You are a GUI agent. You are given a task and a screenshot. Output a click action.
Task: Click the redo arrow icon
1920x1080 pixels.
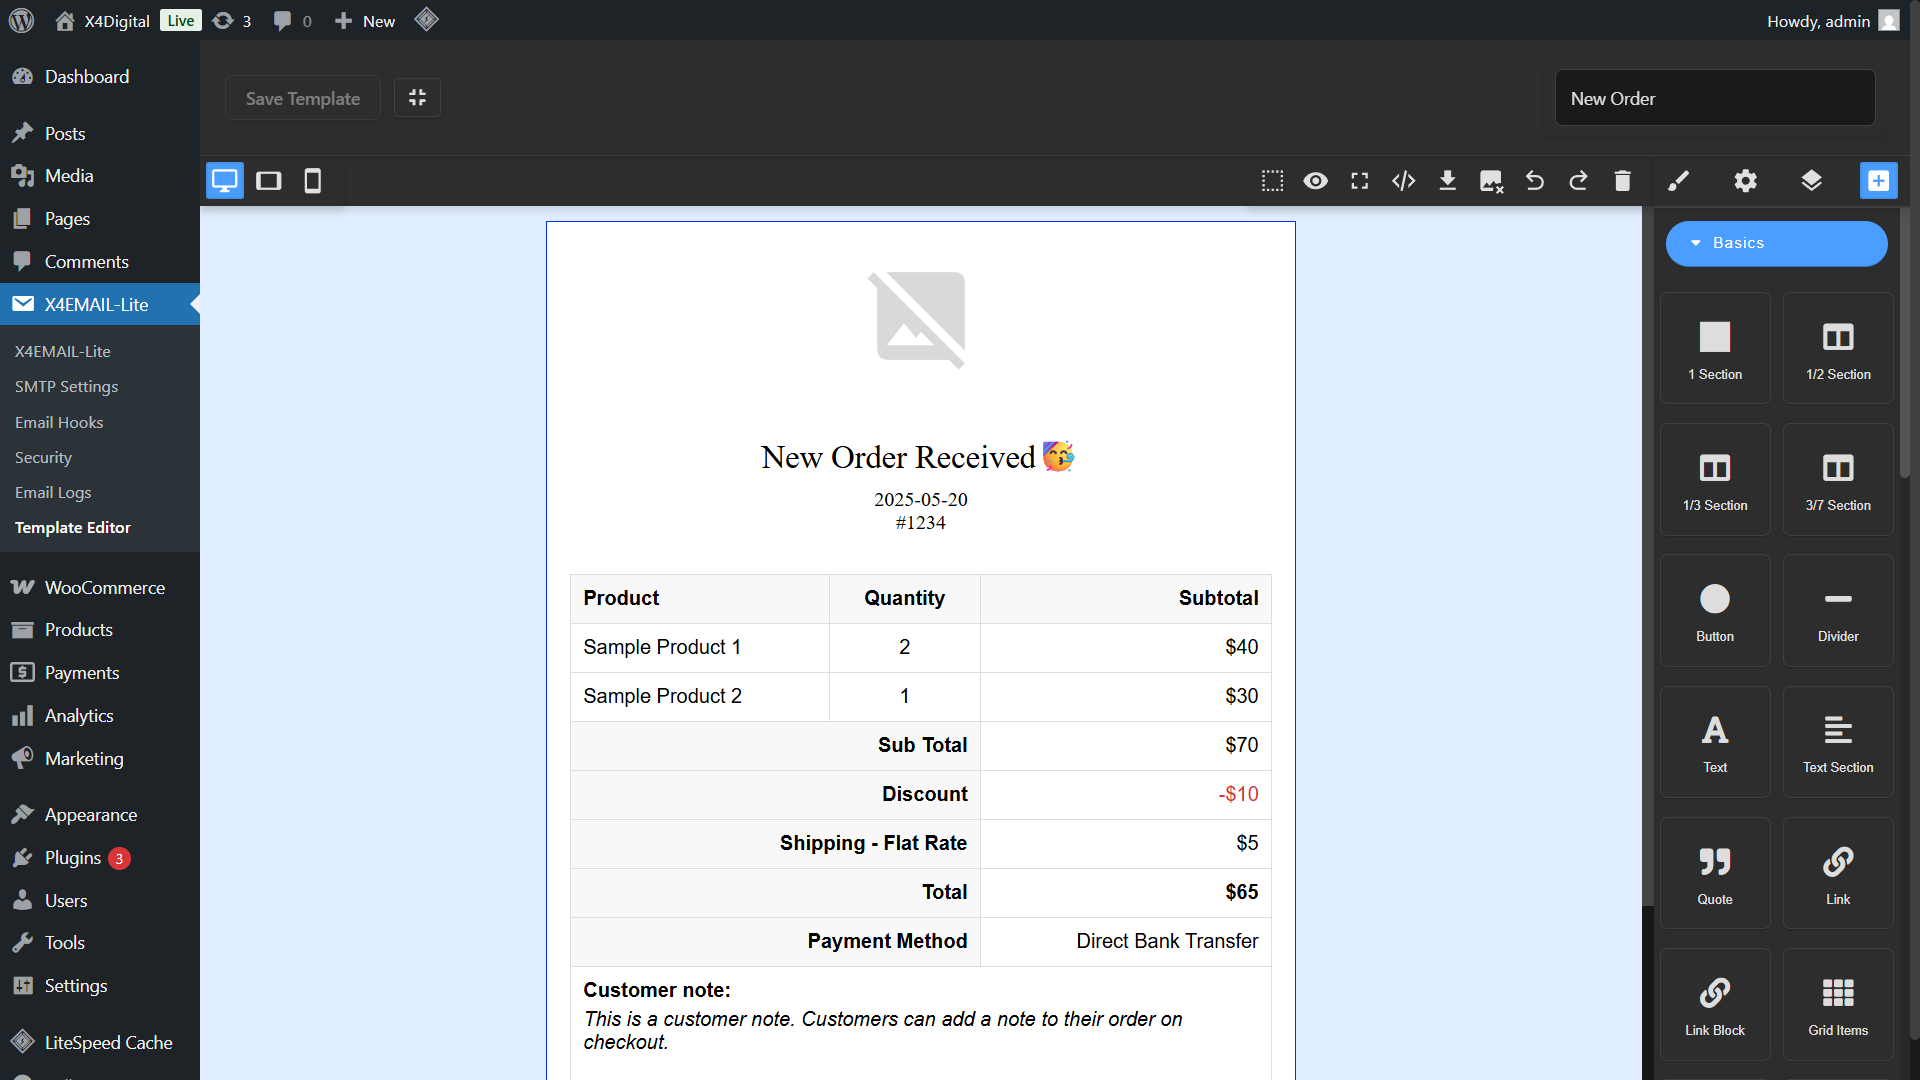(1578, 181)
